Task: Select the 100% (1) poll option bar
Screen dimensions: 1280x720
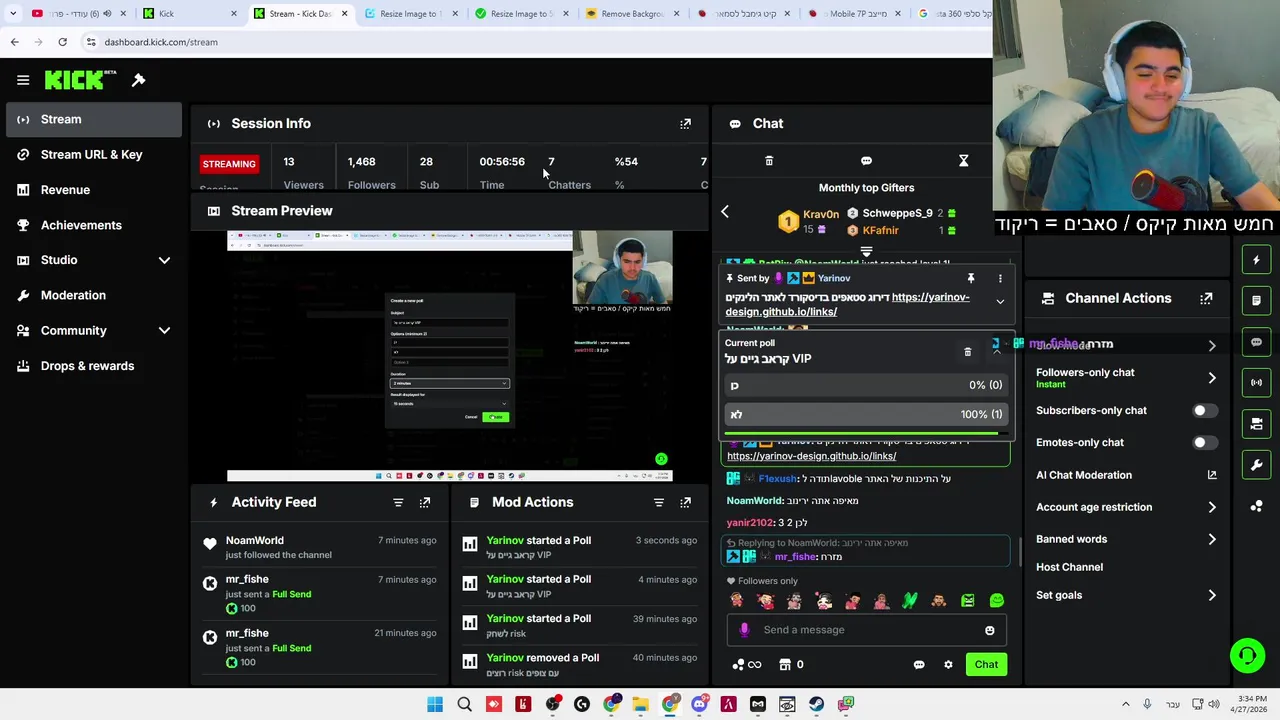Action: tap(866, 414)
